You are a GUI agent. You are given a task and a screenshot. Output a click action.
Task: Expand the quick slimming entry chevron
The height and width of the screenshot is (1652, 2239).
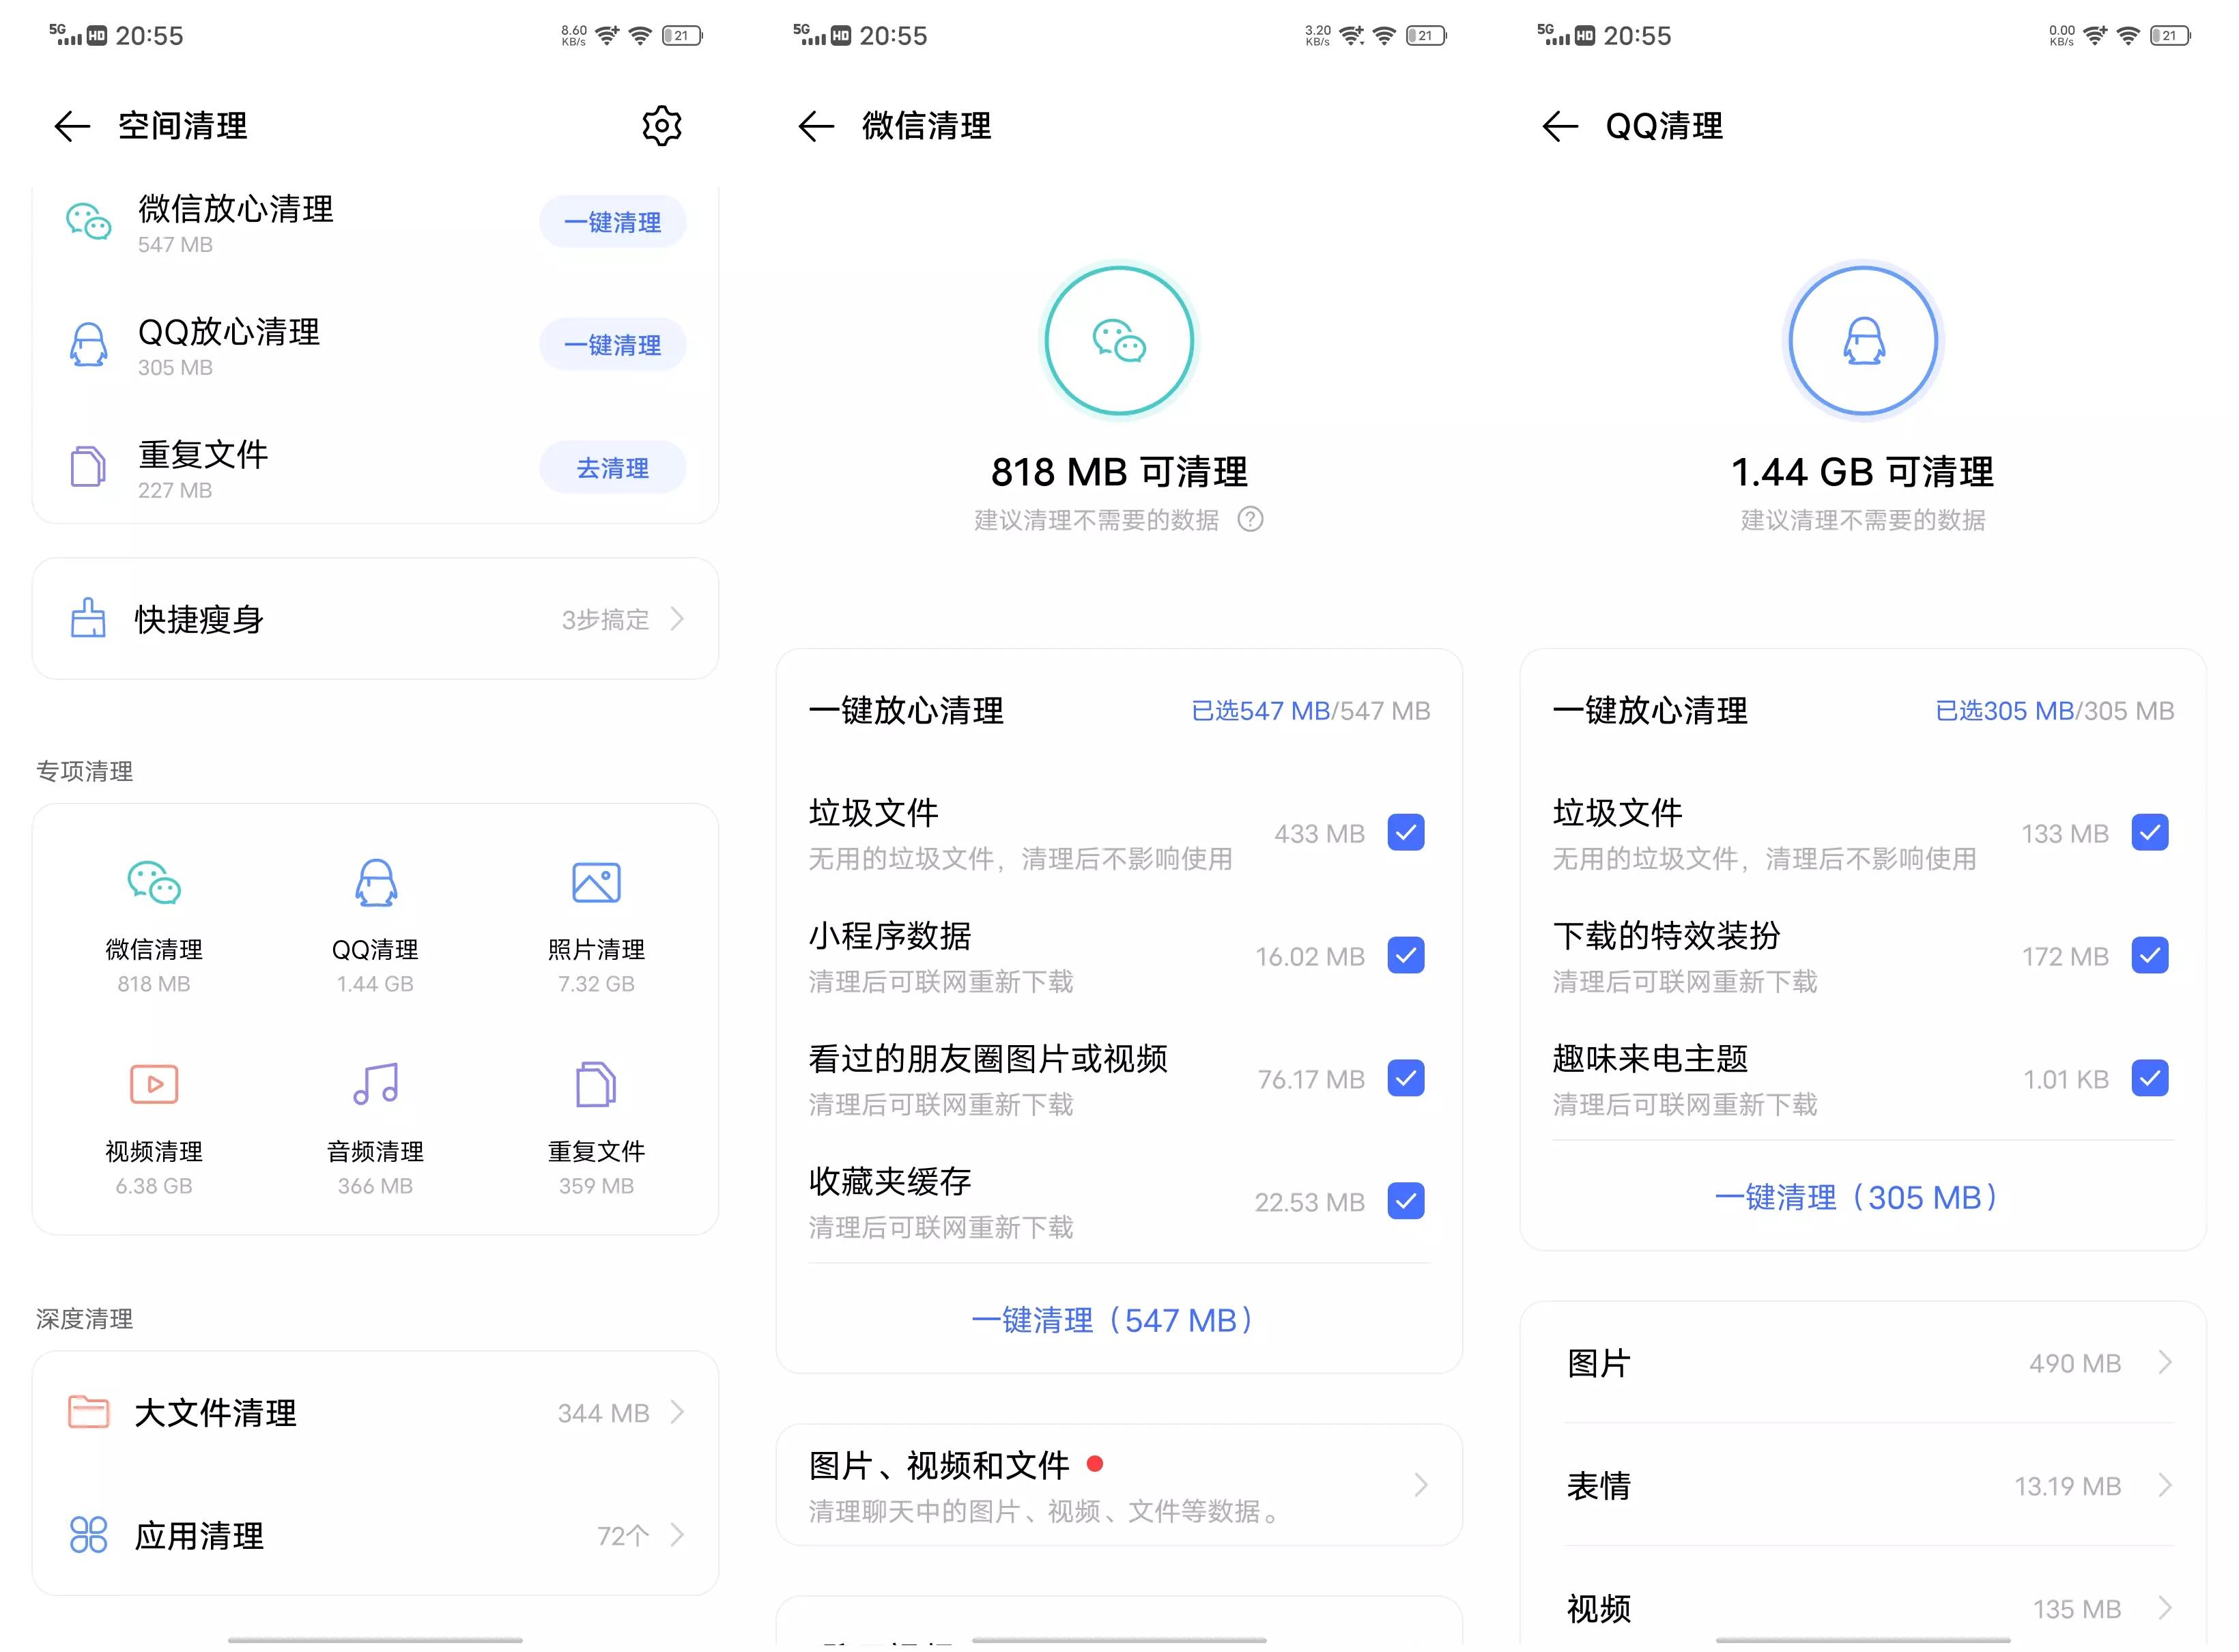677,619
